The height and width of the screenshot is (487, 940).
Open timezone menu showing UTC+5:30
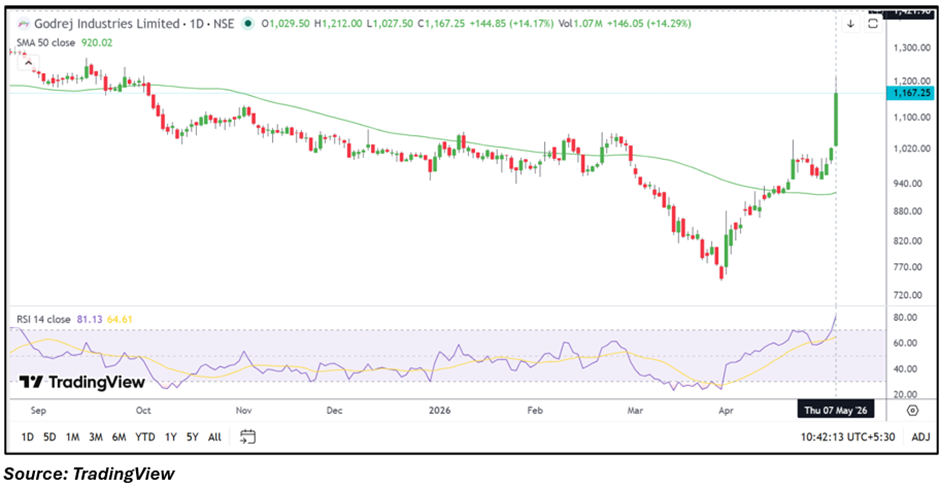pyautogui.click(x=847, y=437)
